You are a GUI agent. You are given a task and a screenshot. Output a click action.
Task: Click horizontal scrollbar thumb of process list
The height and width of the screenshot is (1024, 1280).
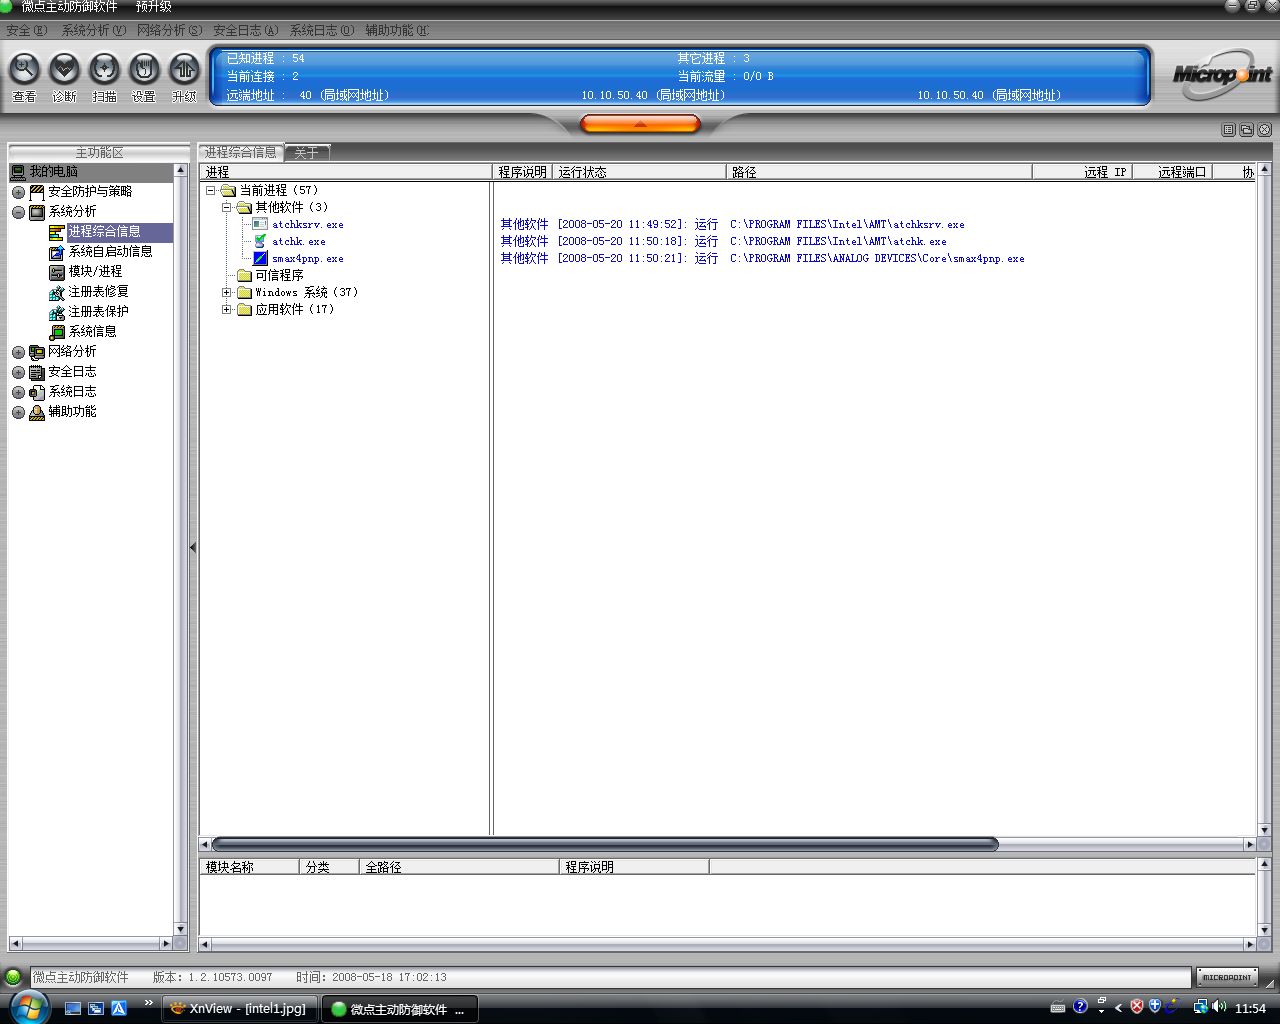(605, 844)
